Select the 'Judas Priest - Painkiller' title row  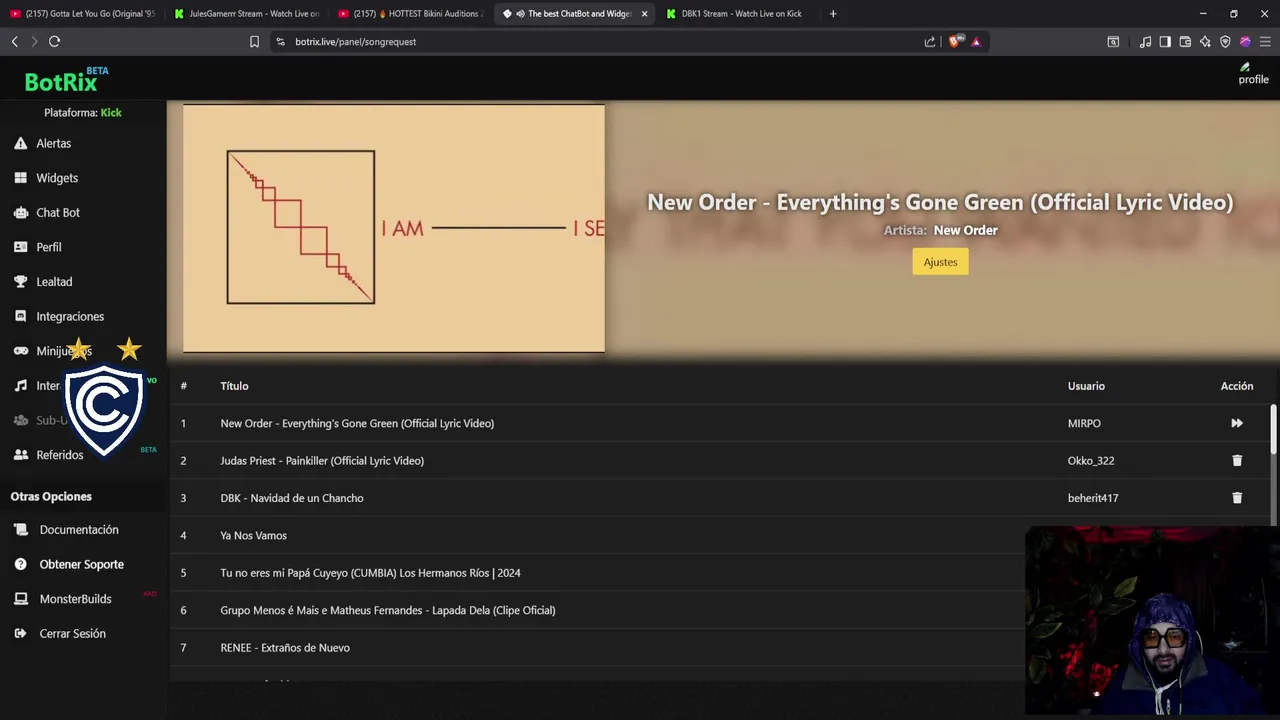pyautogui.click(x=322, y=461)
